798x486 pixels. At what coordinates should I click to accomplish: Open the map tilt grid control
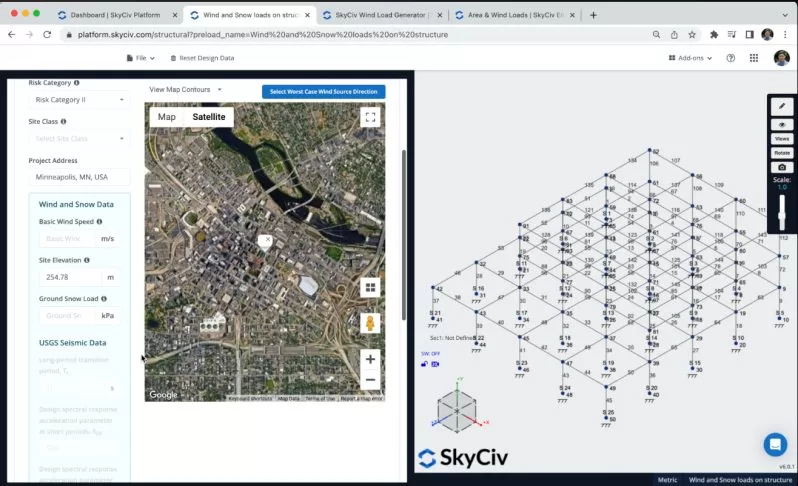pos(370,288)
